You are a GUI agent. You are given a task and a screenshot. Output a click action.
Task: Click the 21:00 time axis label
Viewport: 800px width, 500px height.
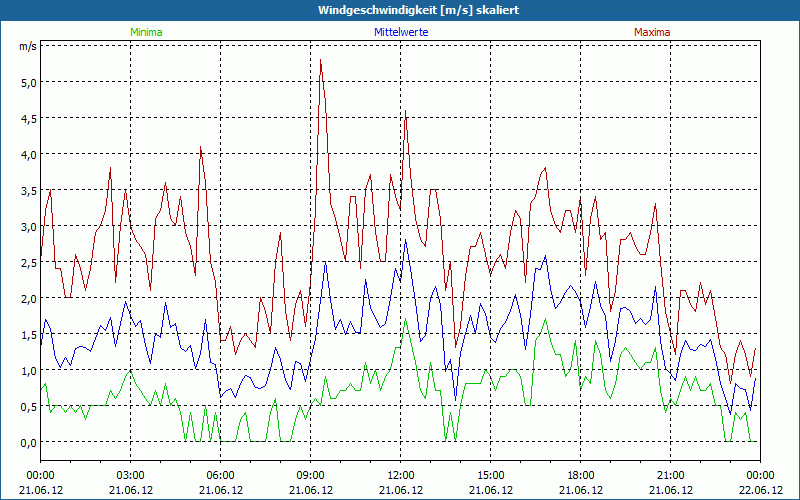pyautogui.click(x=670, y=476)
